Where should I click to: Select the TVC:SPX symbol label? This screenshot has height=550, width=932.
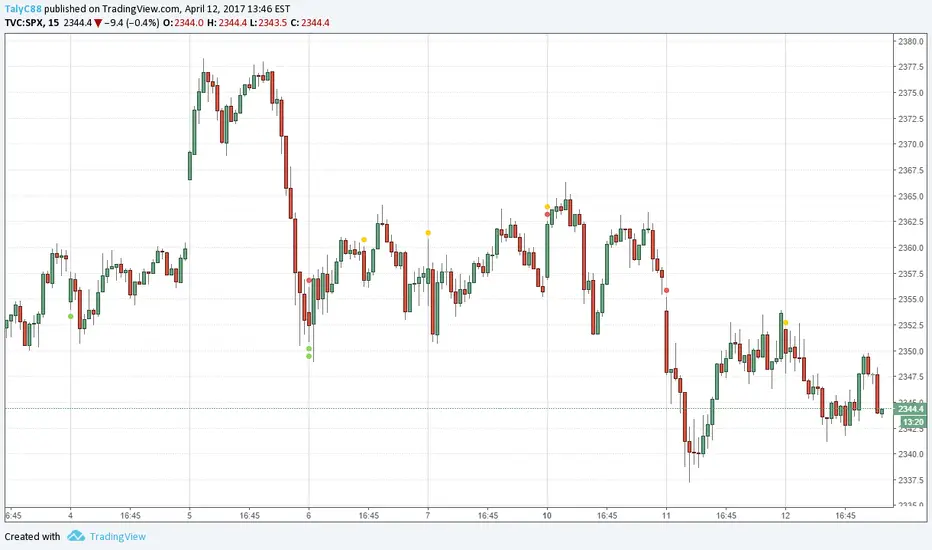click(27, 21)
